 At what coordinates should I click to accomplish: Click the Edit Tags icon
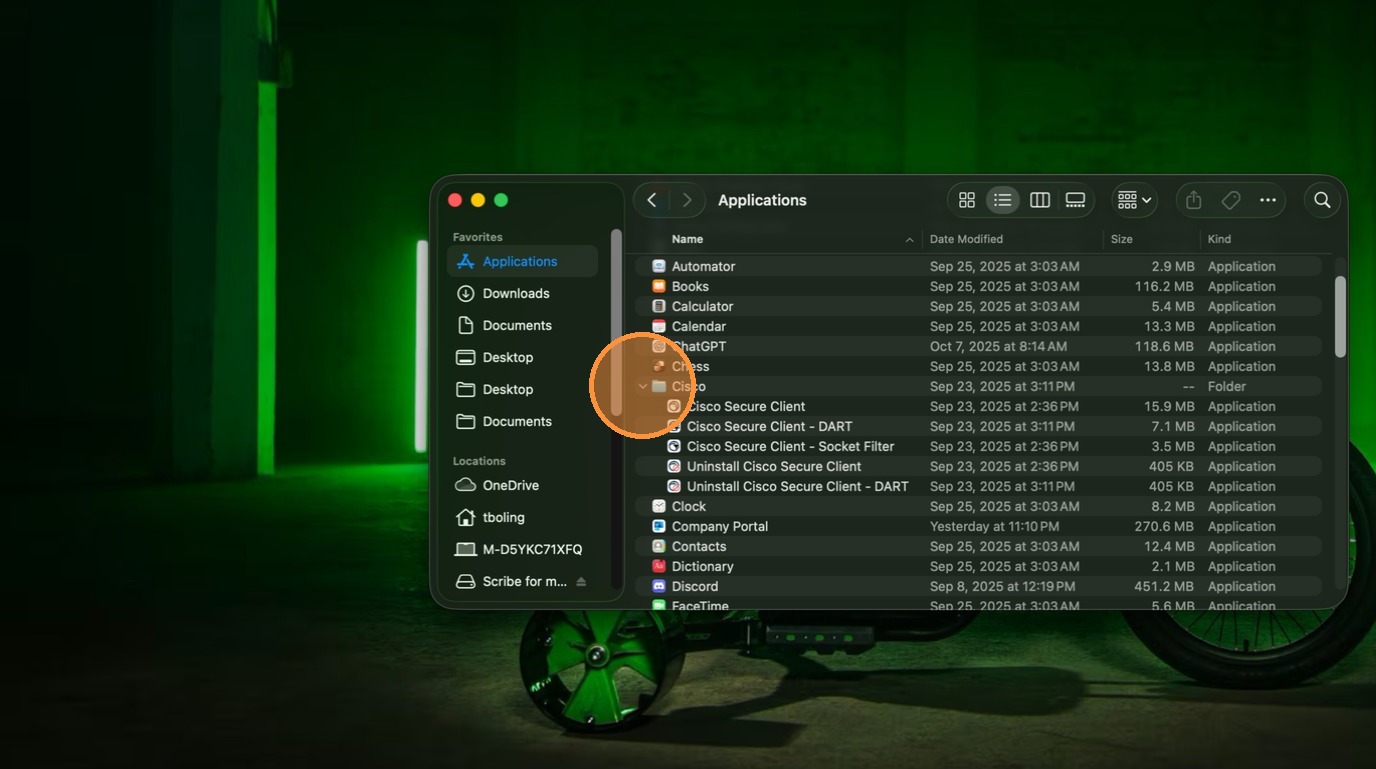[1231, 200]
